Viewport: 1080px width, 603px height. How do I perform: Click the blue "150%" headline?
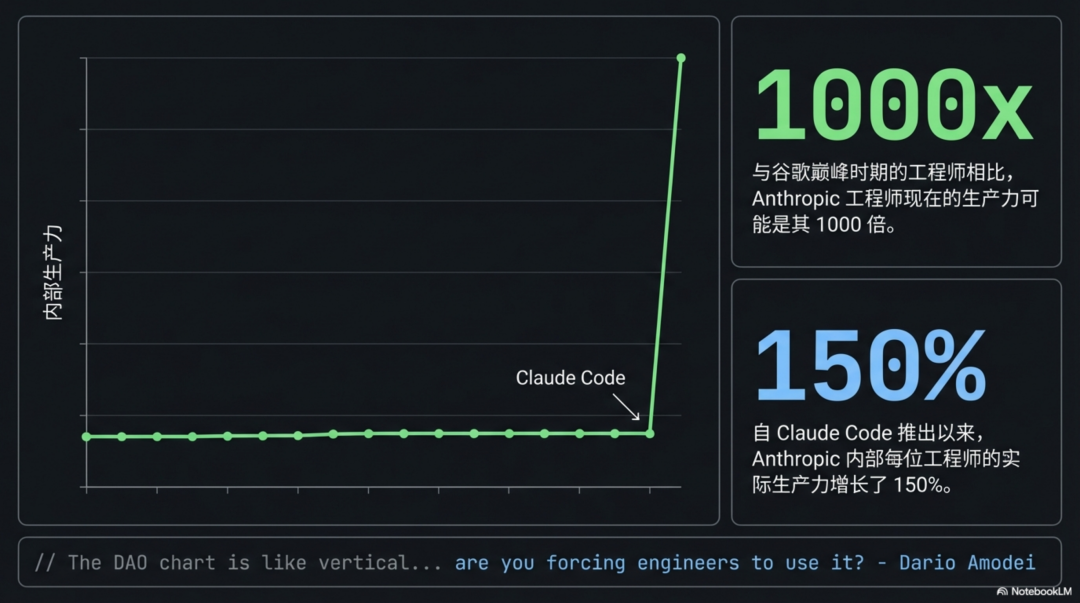871,366
